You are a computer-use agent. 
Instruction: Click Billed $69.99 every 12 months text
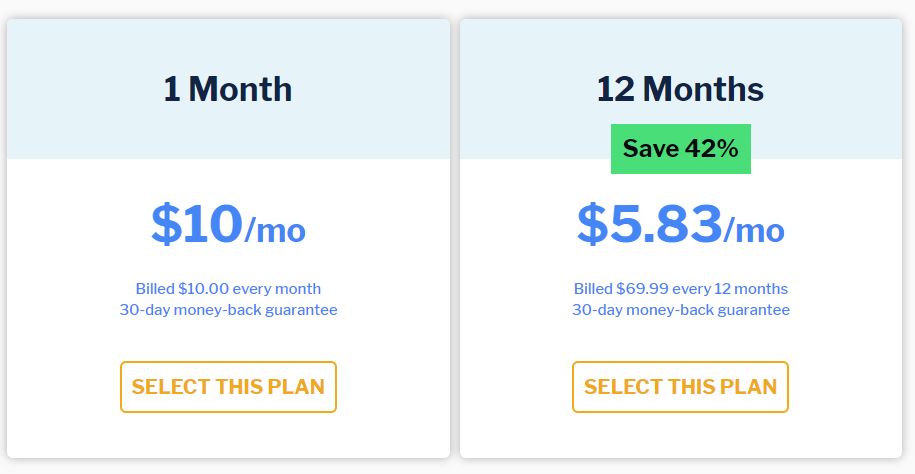tap(680, 288)
